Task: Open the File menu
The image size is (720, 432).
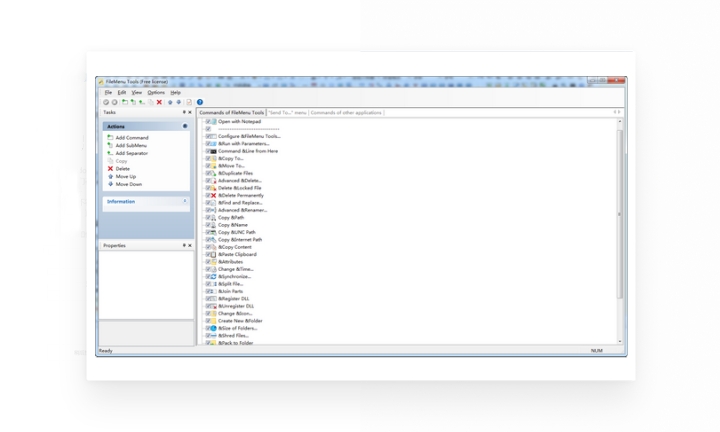Action: pyautogui.click(x=108, y=93)
